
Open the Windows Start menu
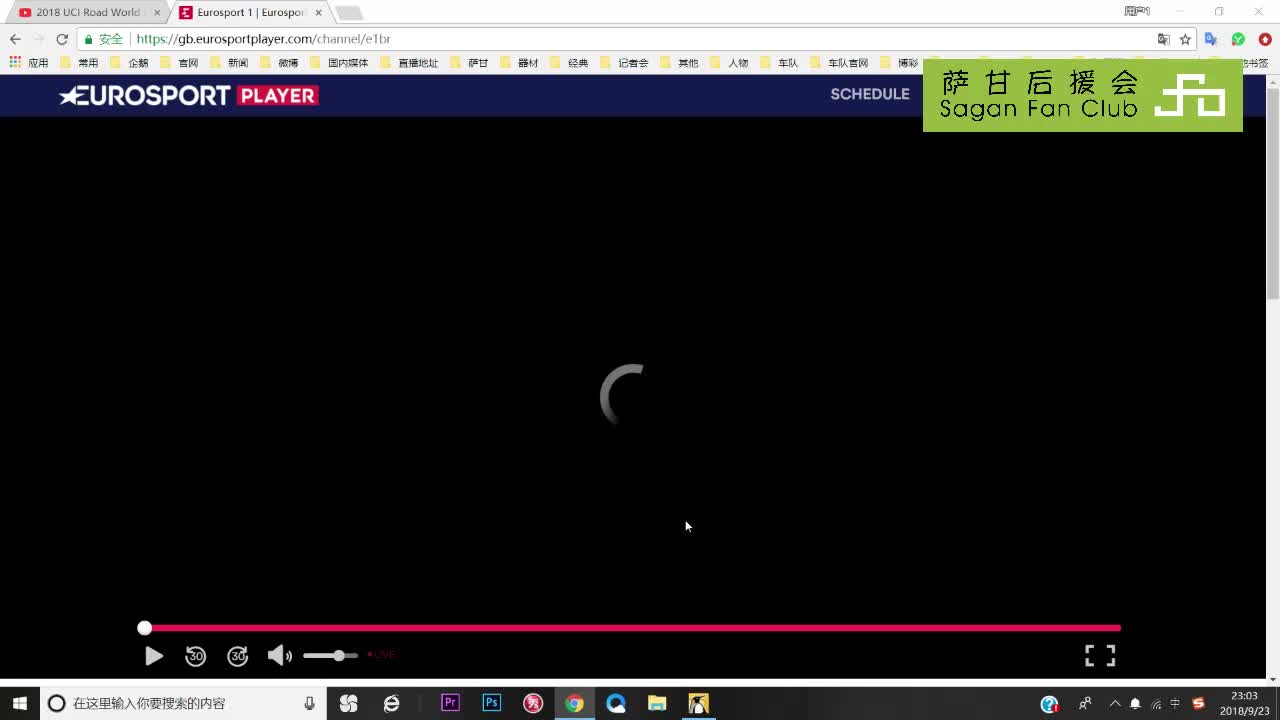(19, 703)
